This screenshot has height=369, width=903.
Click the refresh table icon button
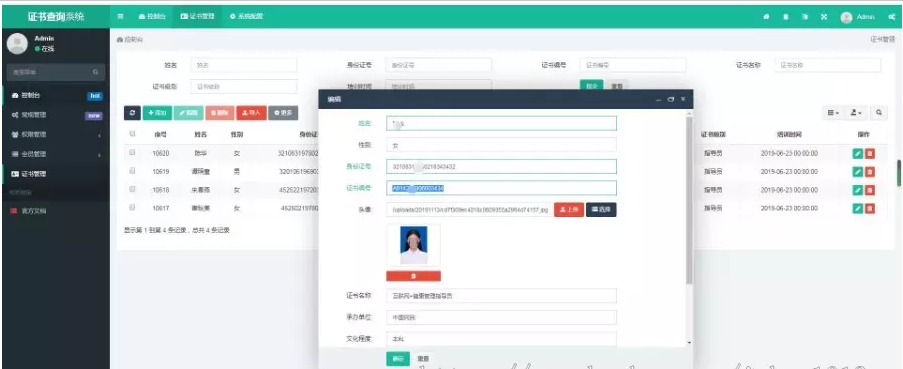click(132, 113)
